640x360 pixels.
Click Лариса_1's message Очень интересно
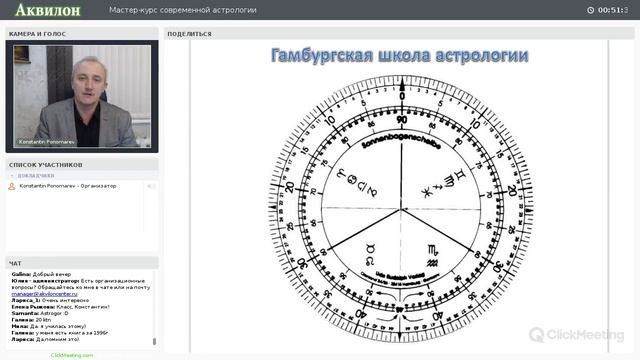click(x=50, y=300)
